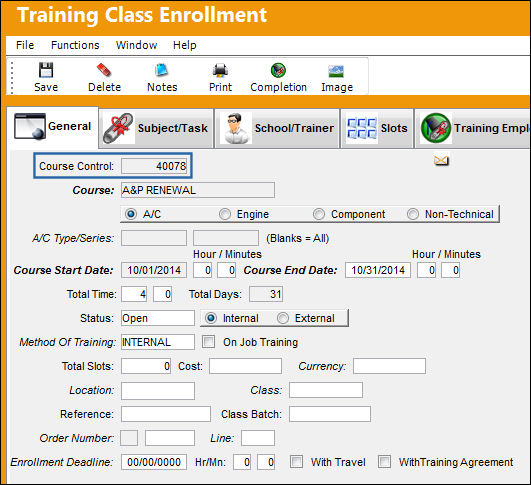Choose the External radio option
Viewport: 531px width, 485px height.
point(283,318)
